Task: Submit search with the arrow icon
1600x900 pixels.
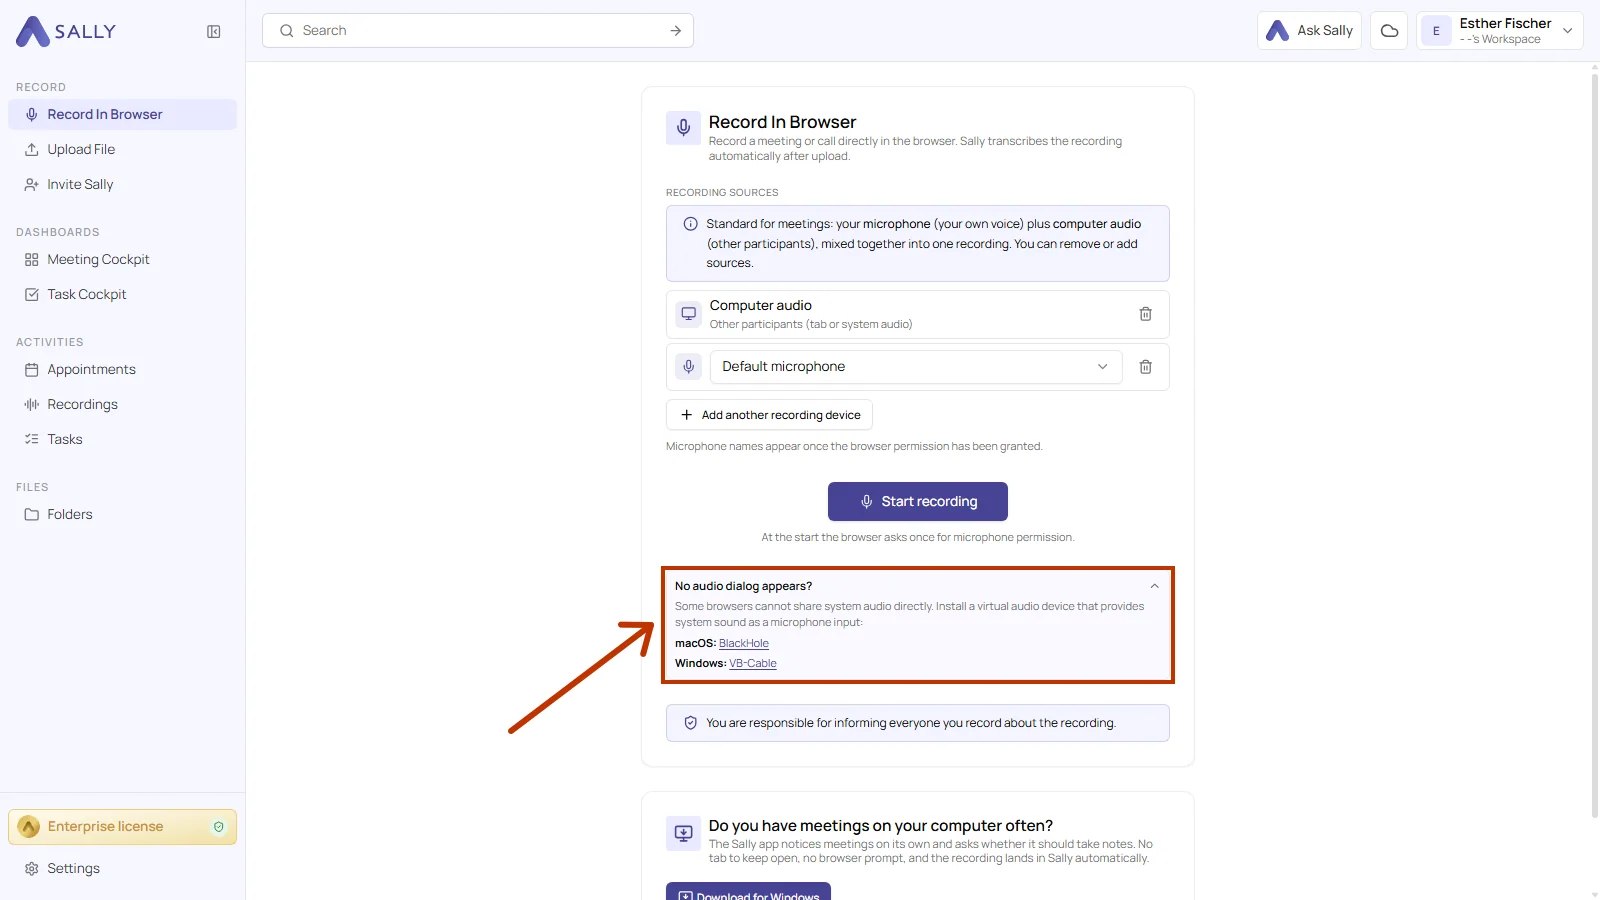Action: (x=676, y=31)
